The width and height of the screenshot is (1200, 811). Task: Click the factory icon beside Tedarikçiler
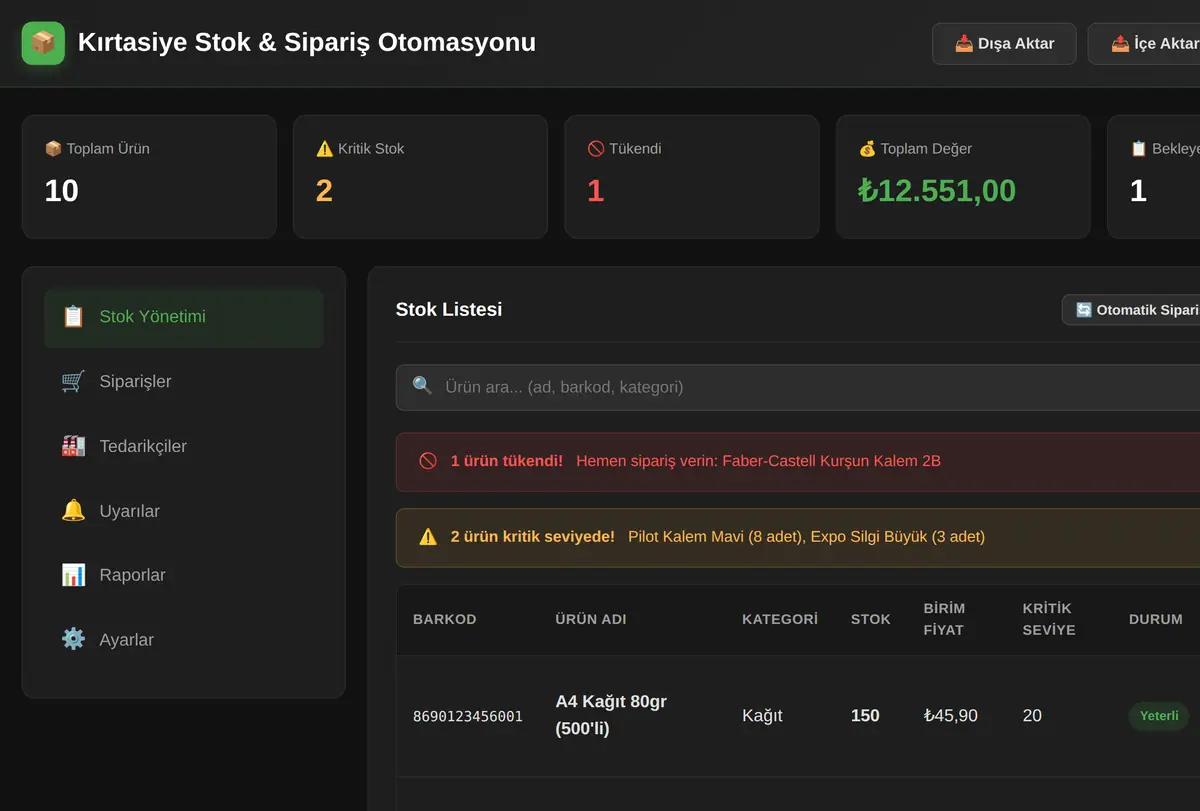click(x=73, y=446)
